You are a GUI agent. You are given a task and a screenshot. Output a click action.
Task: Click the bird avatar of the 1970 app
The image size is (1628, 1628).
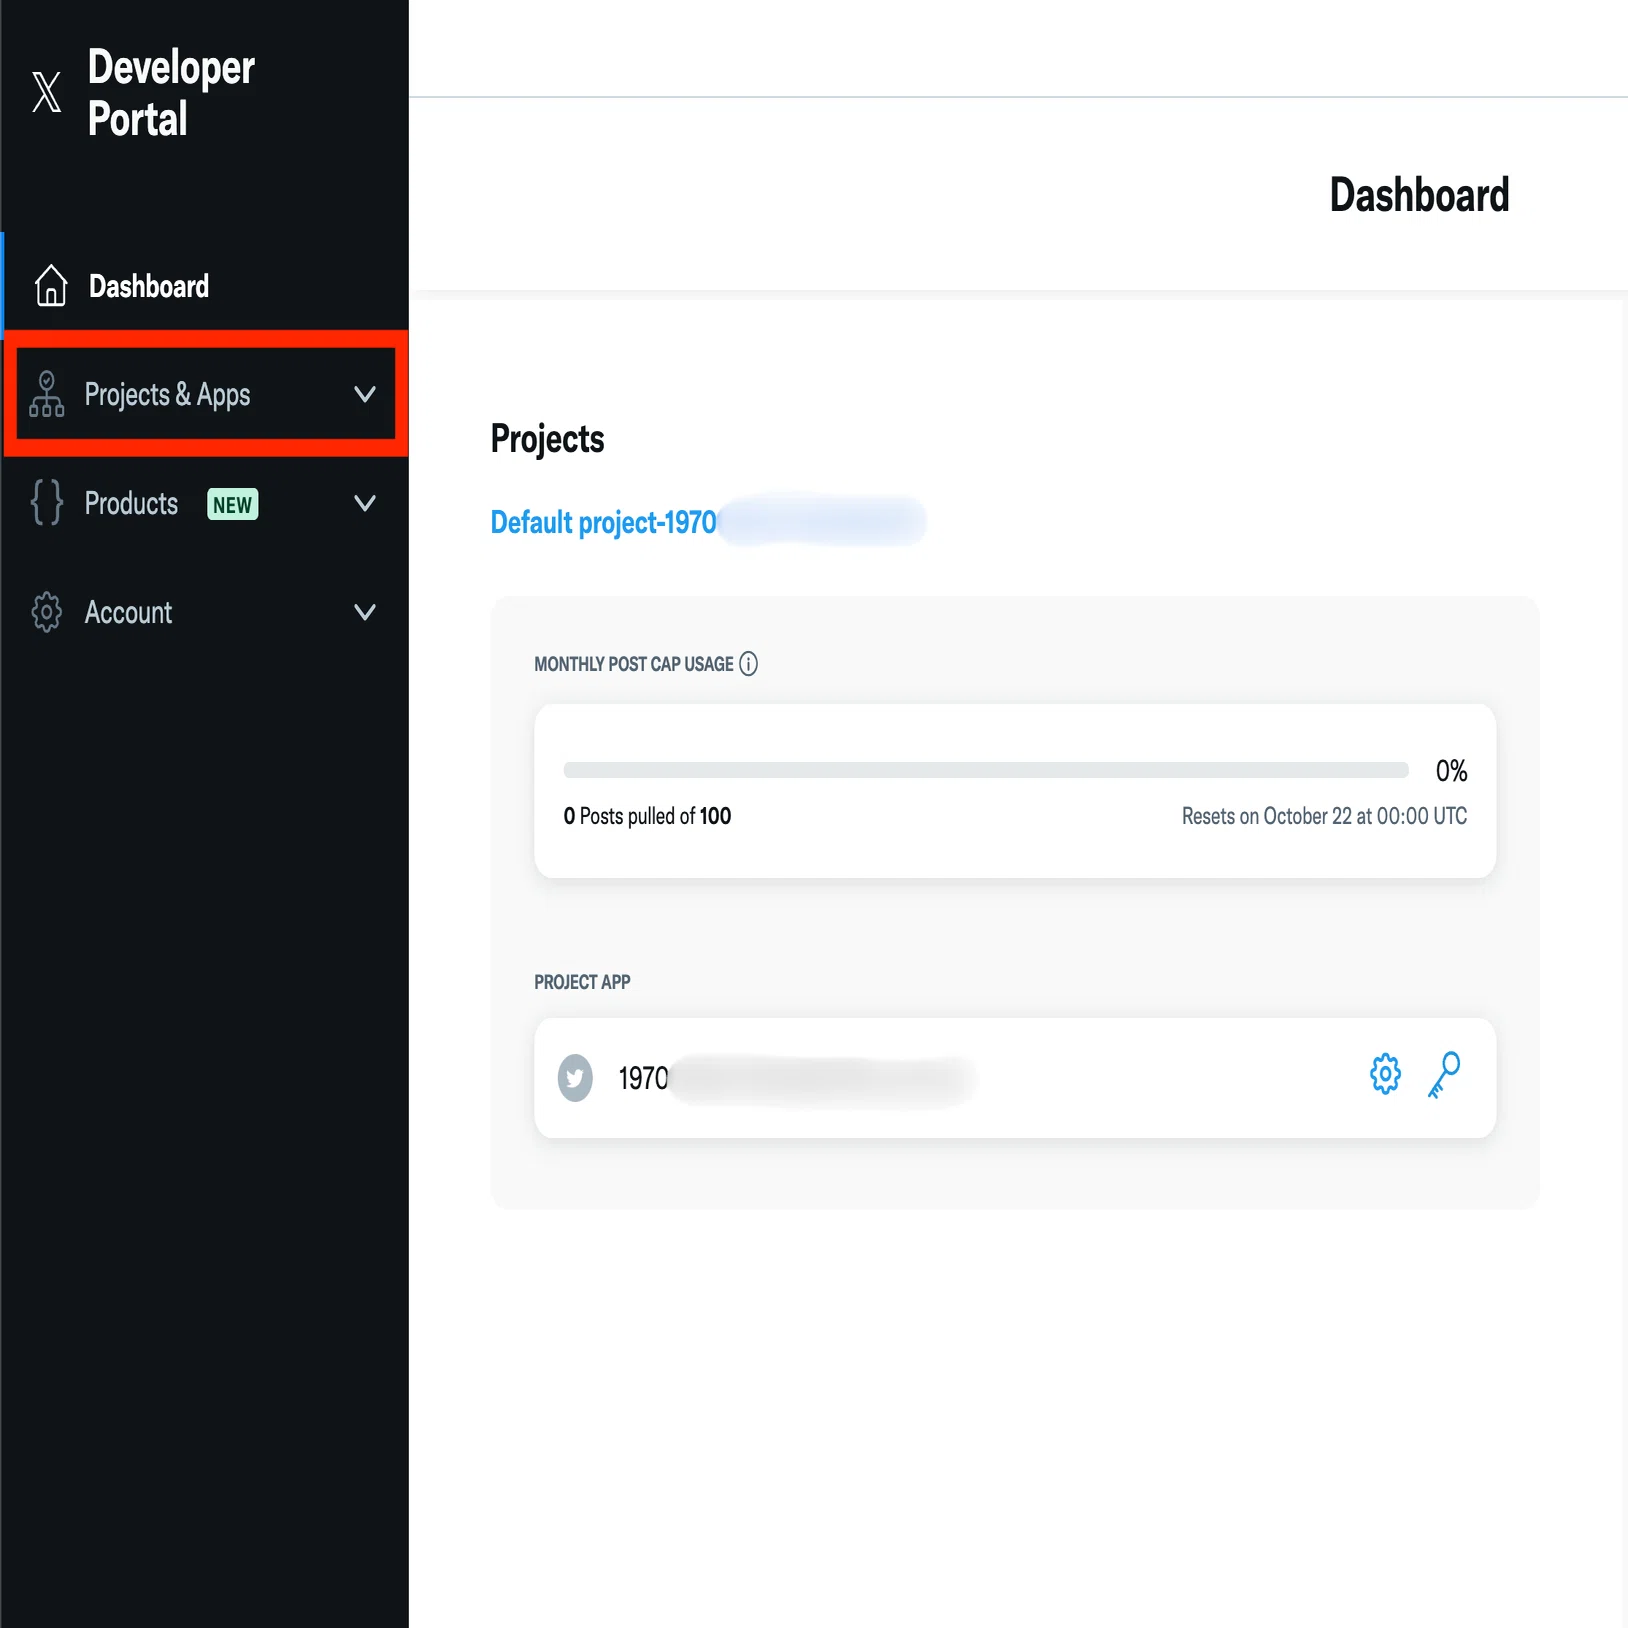pyautogui.click(x=575, y=1078)
